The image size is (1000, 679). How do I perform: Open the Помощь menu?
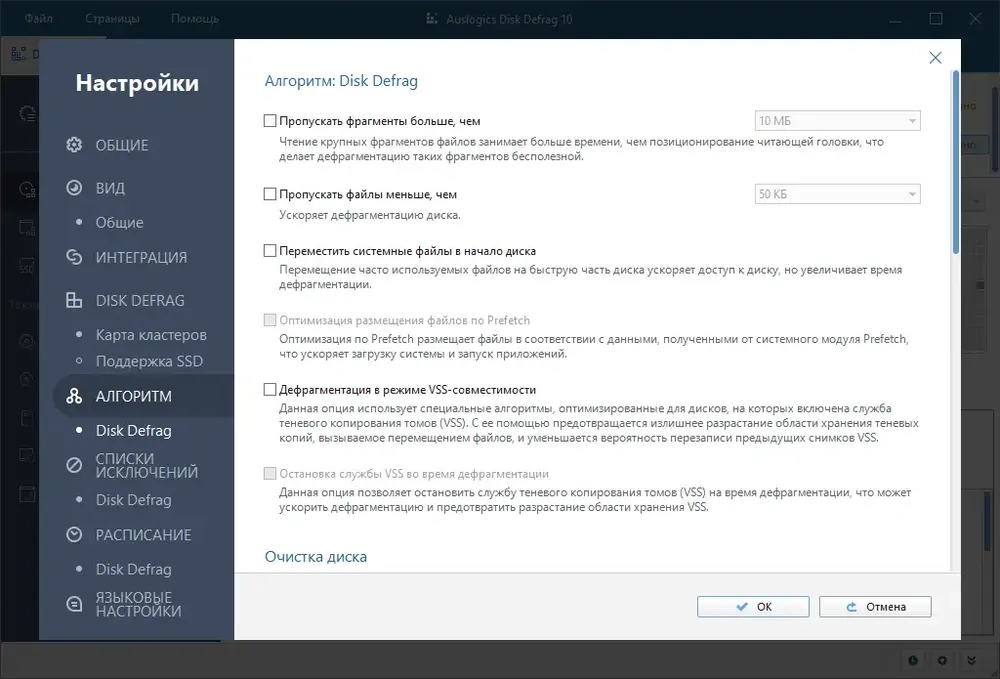point(195,18)
